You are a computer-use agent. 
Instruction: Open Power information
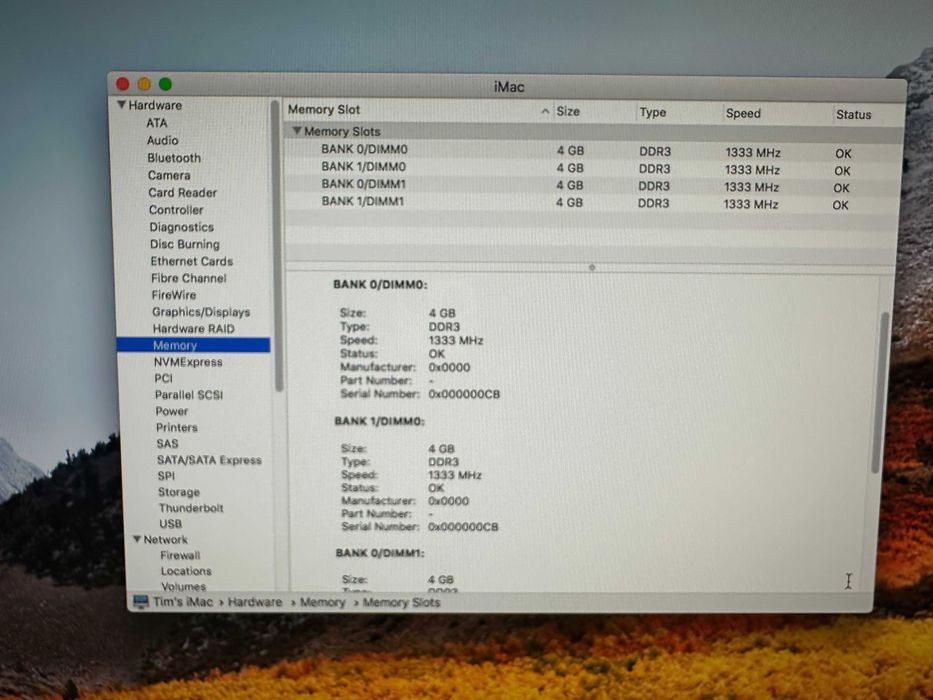pos(172,411)
